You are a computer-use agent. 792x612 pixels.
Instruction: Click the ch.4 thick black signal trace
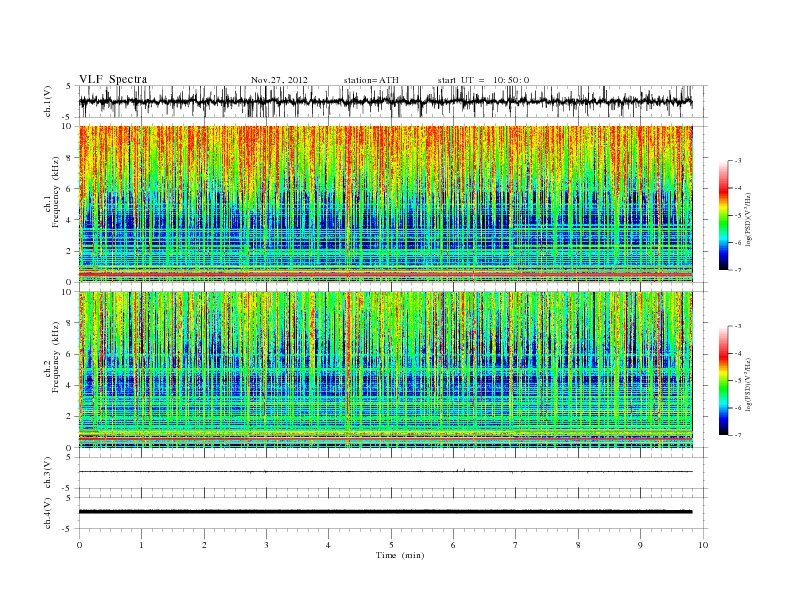point(386,512)
